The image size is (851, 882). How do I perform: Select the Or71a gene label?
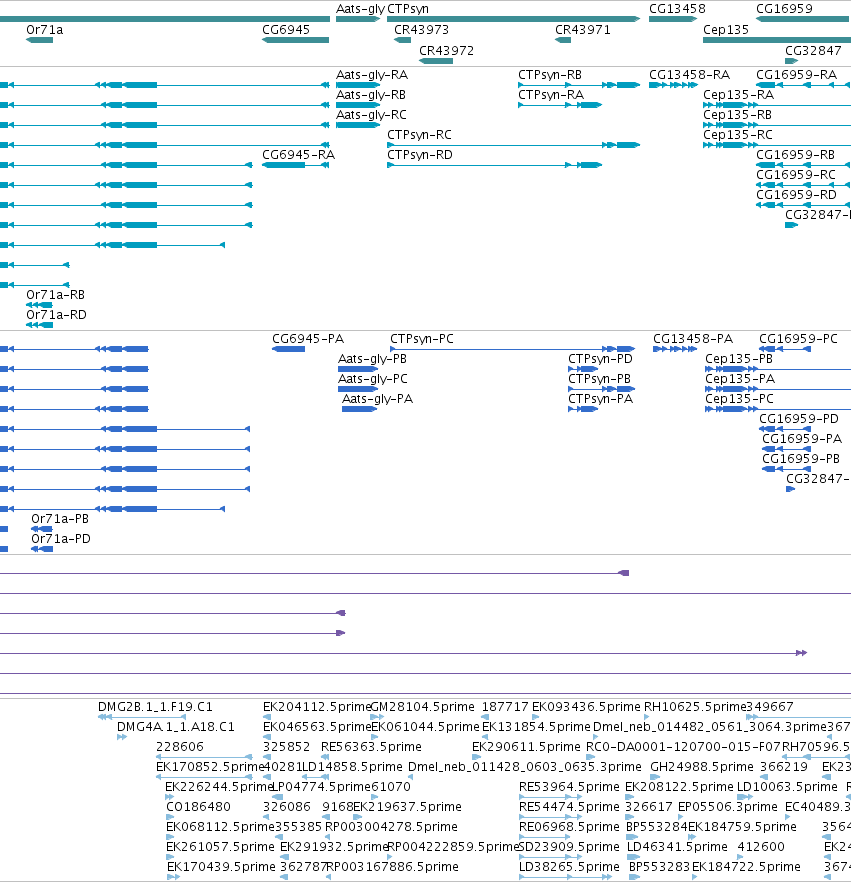tap(44, 30)
